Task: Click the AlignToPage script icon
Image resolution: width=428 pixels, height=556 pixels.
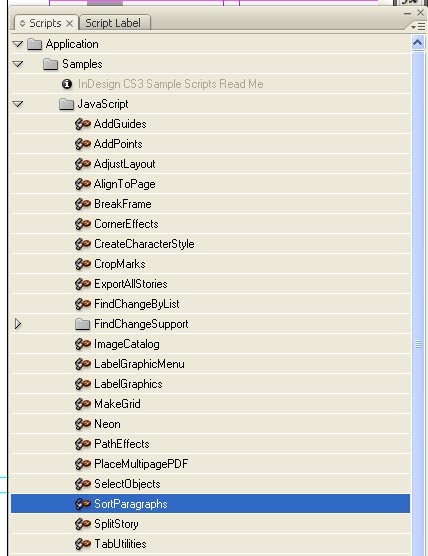Action: coord(83,184)
